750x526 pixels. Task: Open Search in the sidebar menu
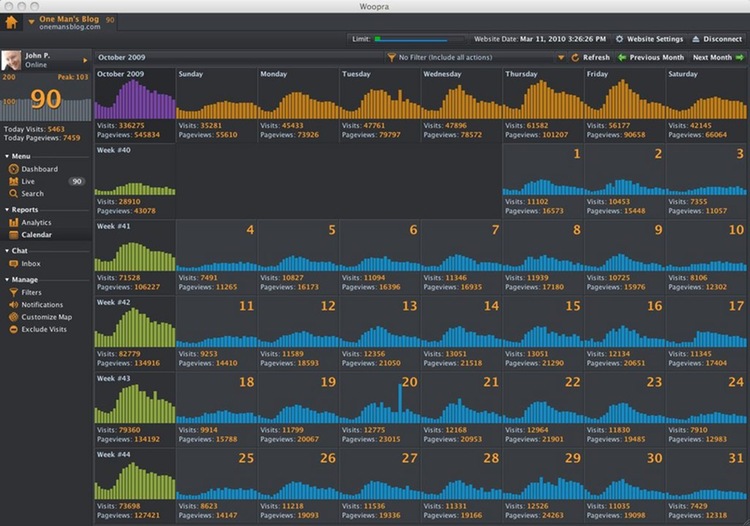(32, 193)
